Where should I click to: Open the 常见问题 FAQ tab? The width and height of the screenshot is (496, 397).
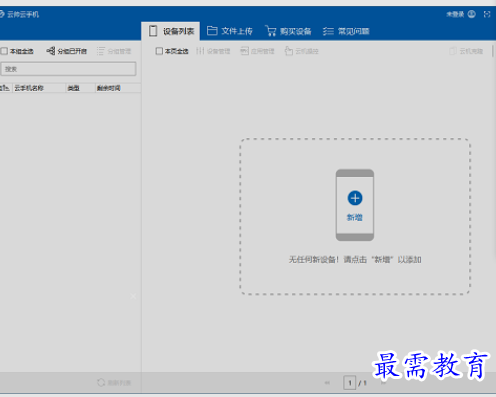[x=346, y=31]
